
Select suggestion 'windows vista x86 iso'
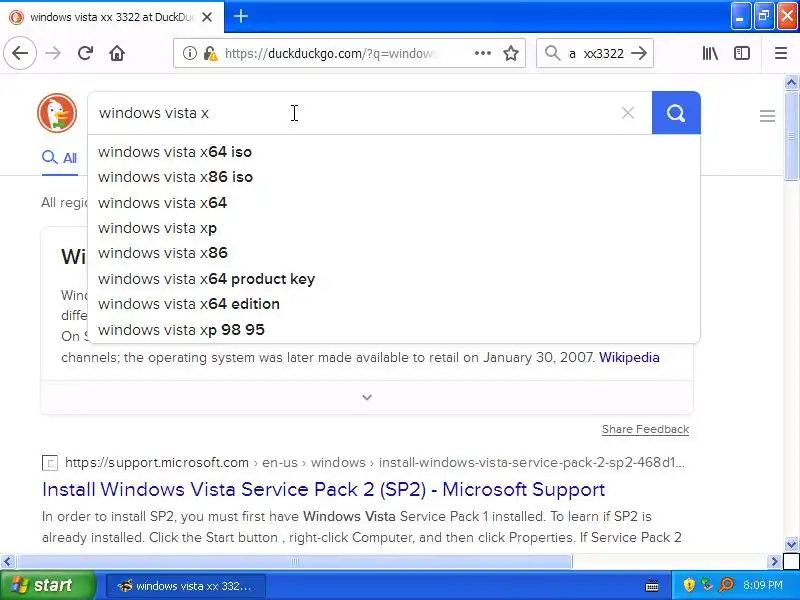(x=394, y=177)
